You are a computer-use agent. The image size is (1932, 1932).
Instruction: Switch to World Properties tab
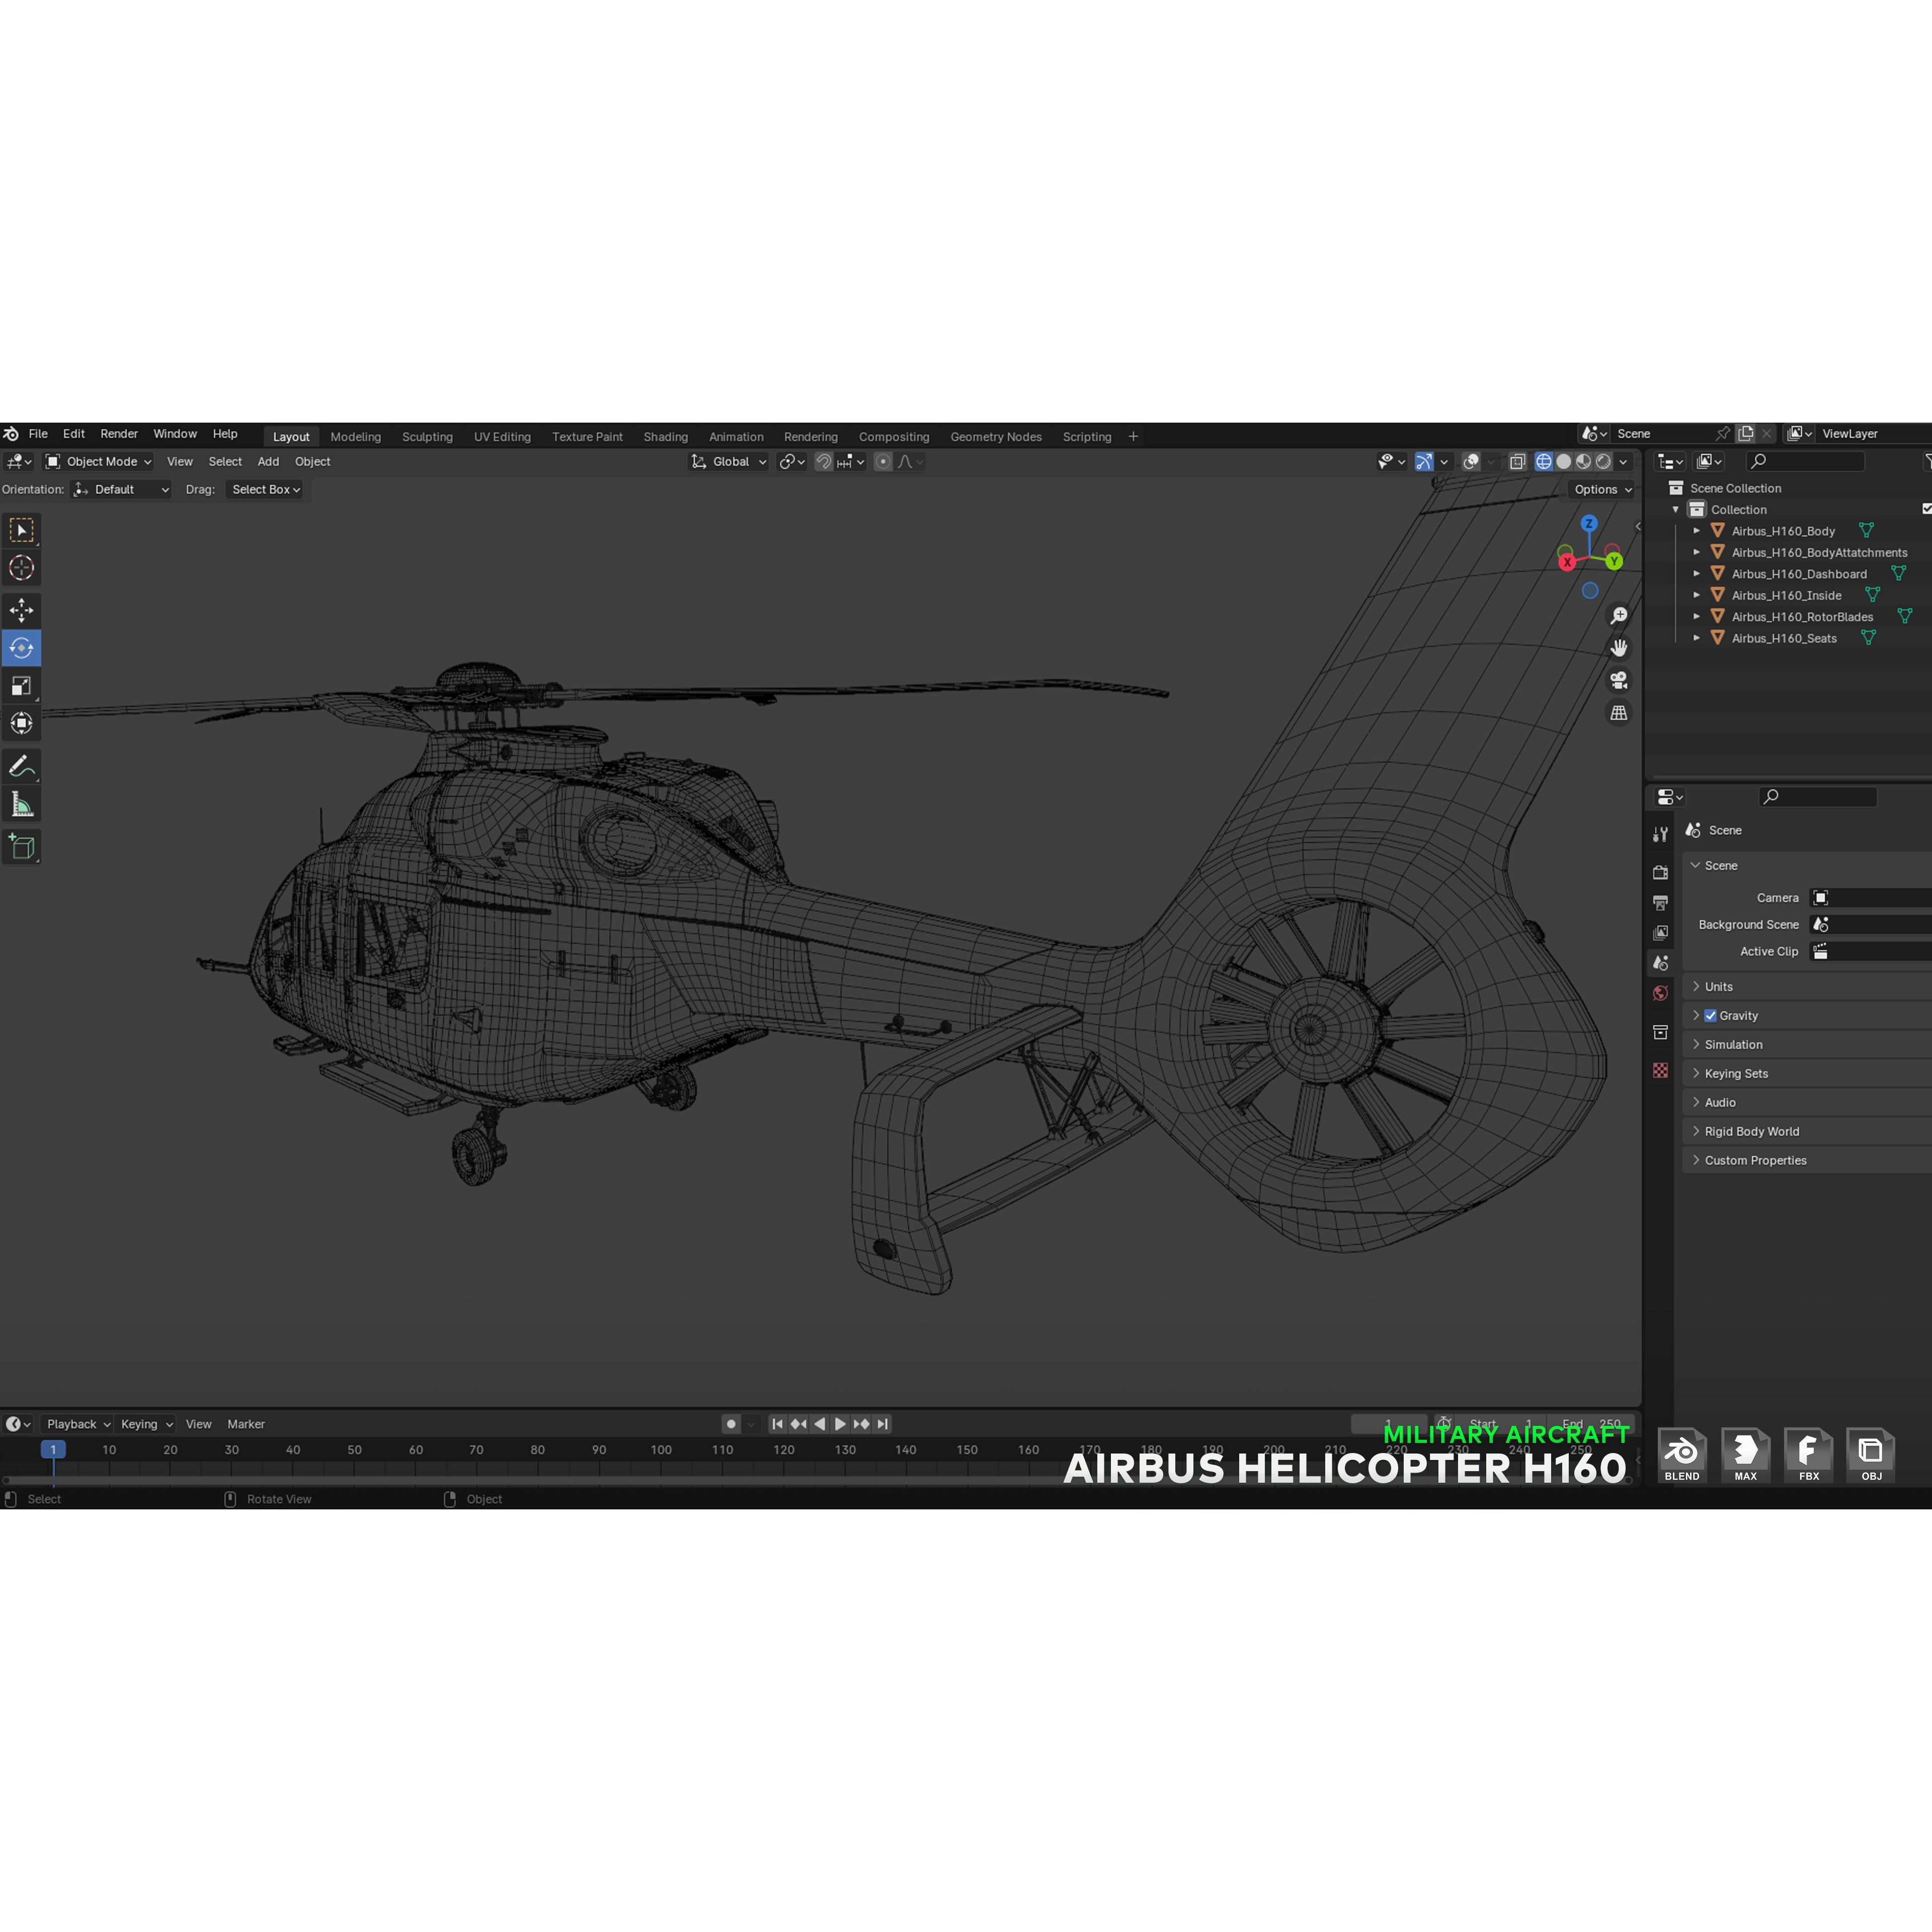[1661, 992]
